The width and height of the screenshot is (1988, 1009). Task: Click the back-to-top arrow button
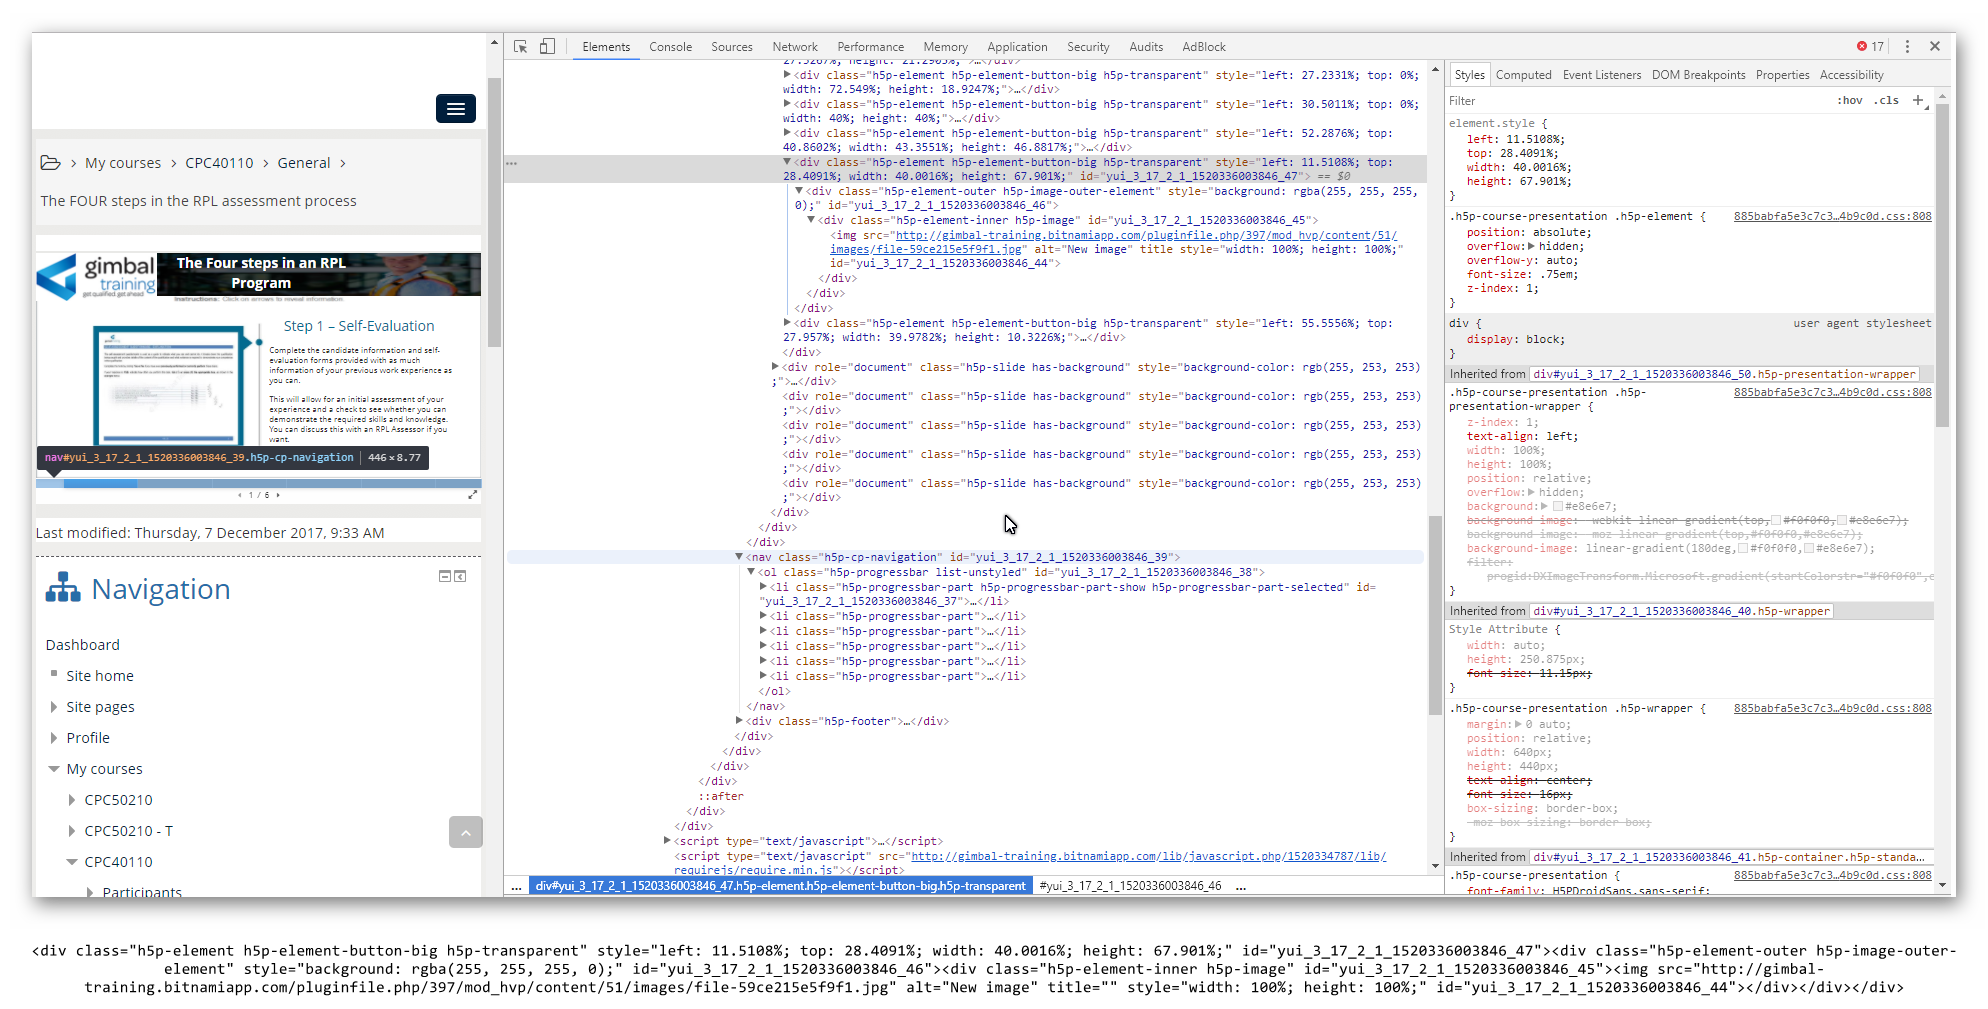[466, 832]
